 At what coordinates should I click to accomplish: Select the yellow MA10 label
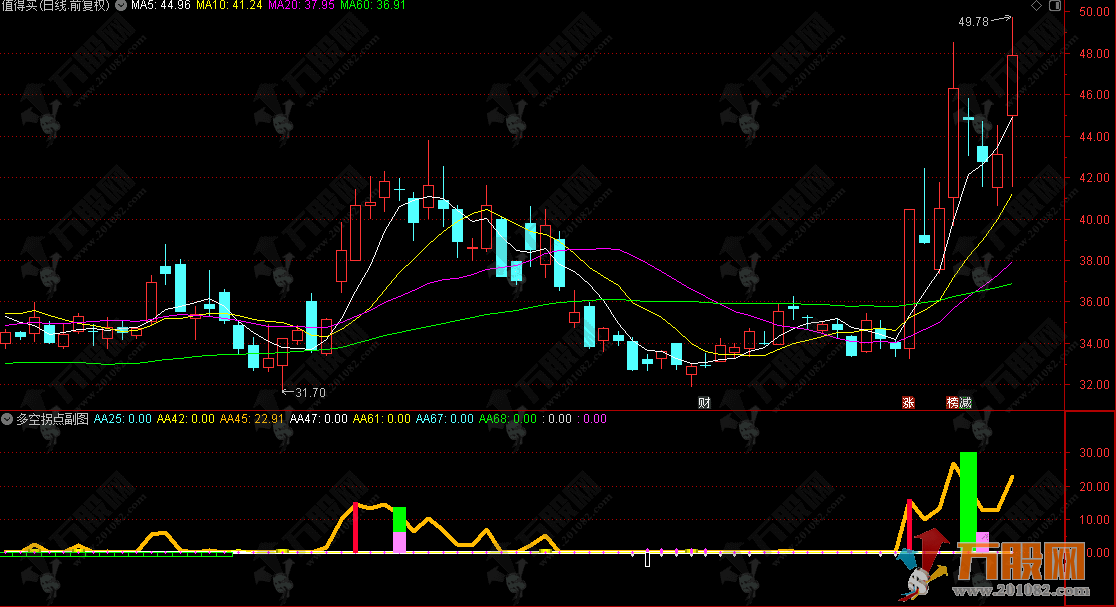229,6
